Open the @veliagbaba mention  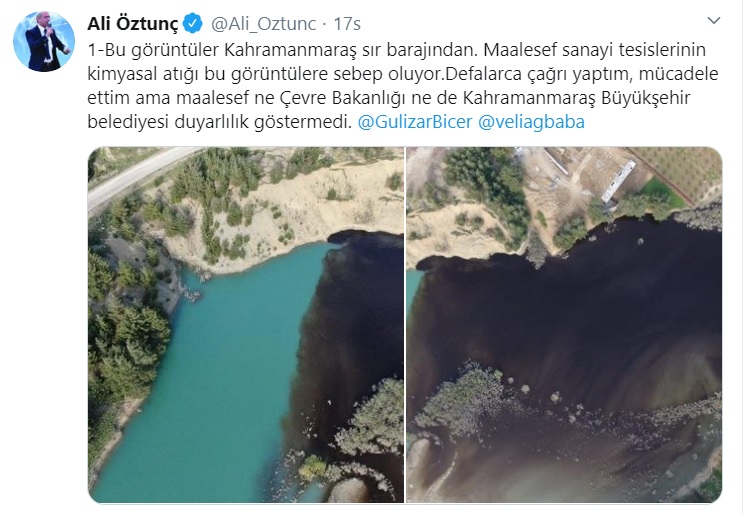pyautogui.click(x=531, y=122)
